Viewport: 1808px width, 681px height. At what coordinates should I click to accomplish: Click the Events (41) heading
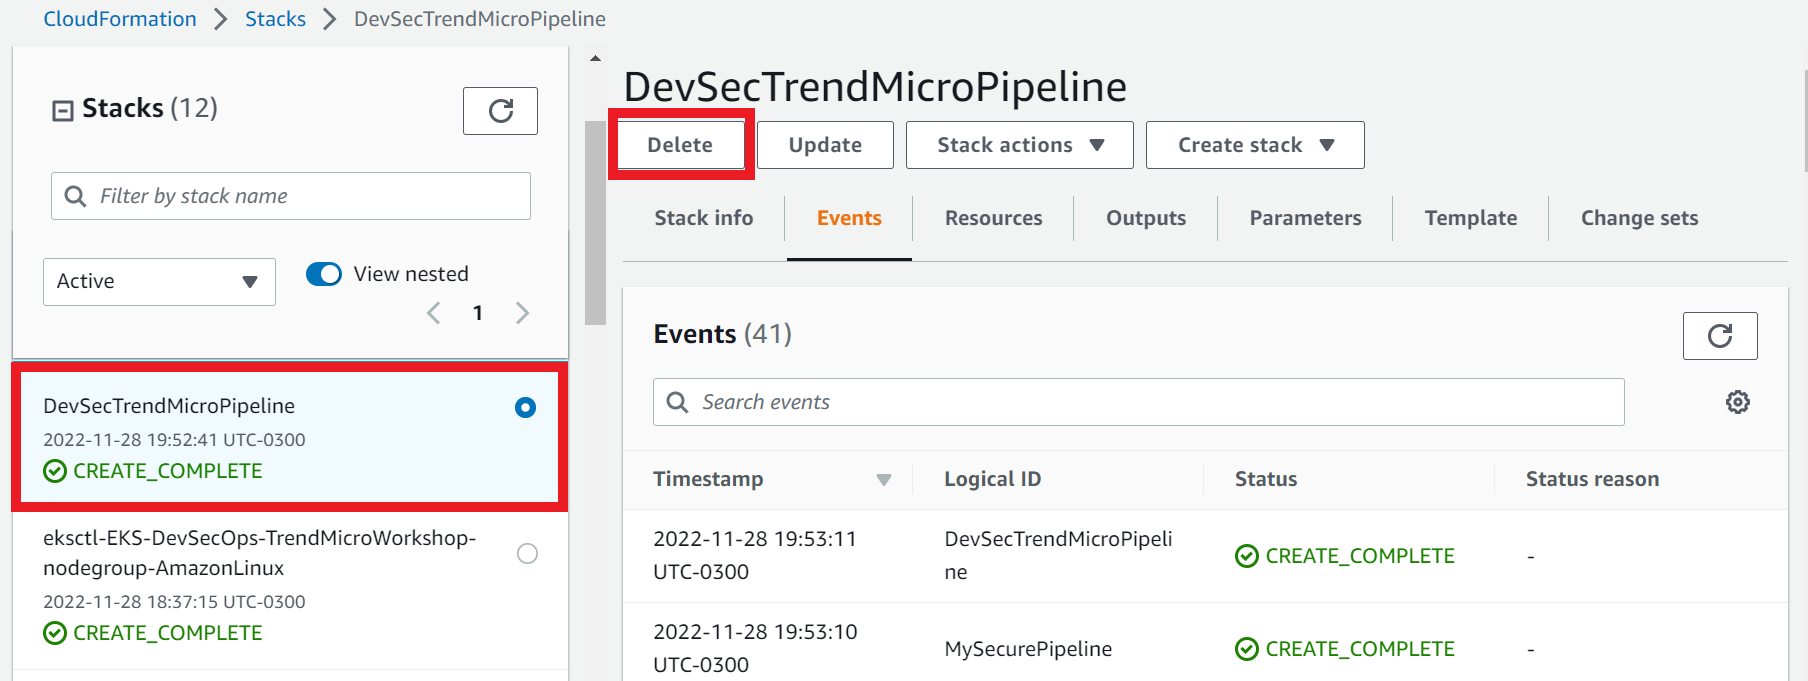coord(722,334)
